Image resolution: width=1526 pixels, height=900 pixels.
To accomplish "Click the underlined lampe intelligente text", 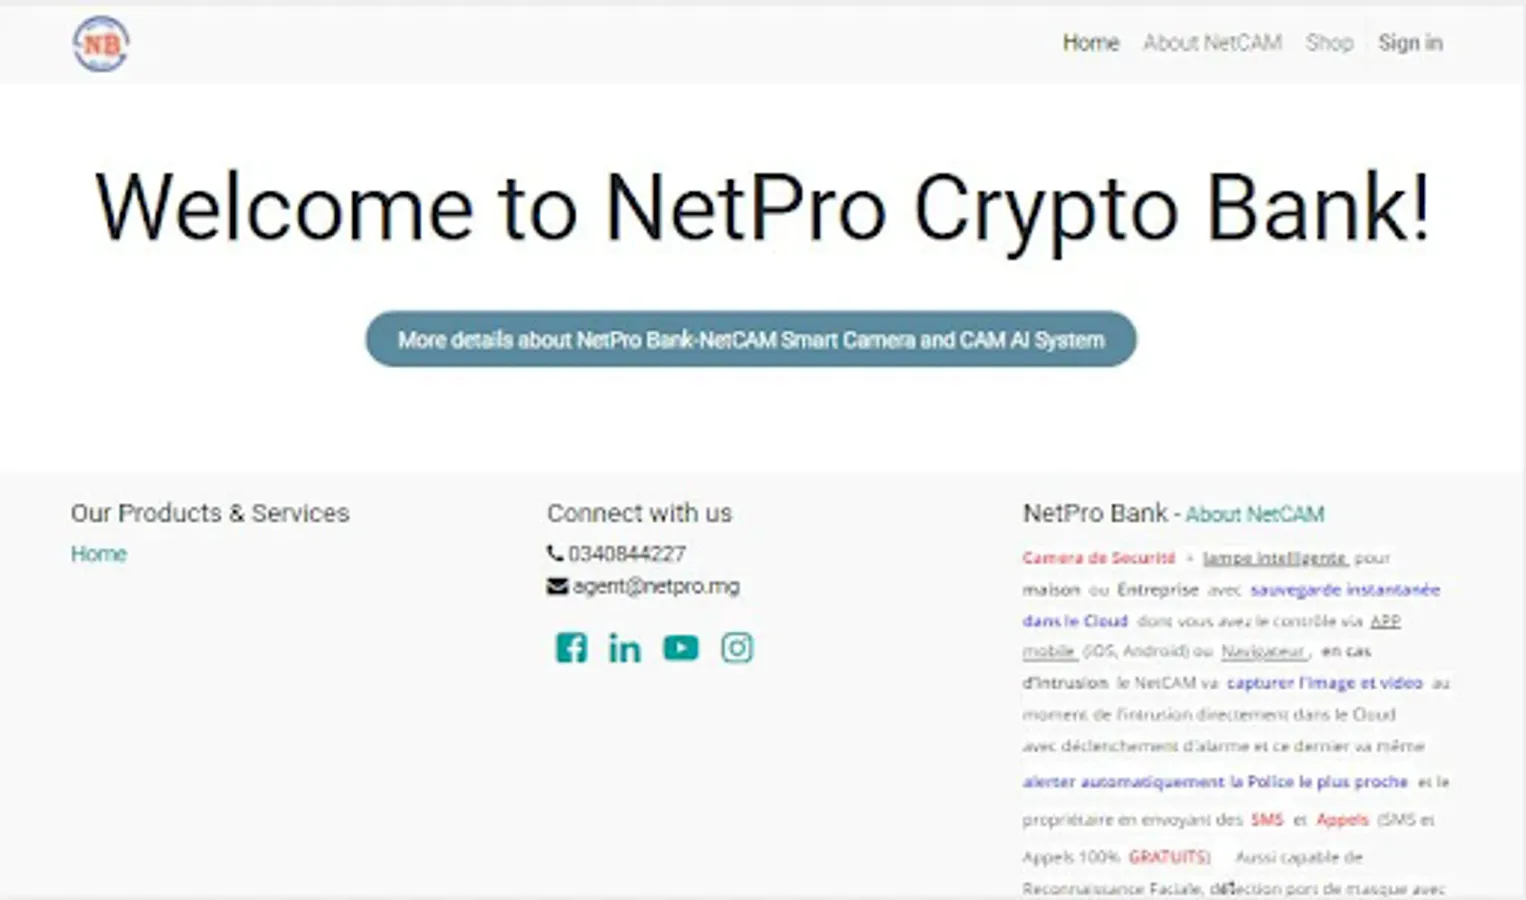I will tap(1275, 558).
